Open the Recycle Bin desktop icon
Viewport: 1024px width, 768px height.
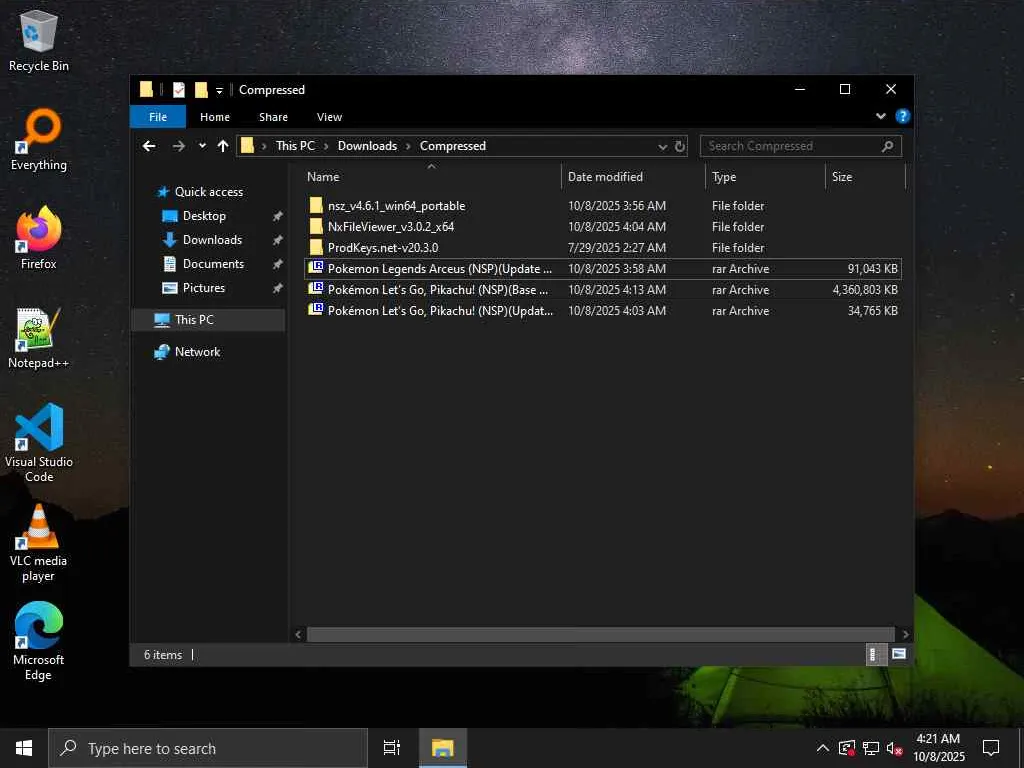(x=39, y=40)
